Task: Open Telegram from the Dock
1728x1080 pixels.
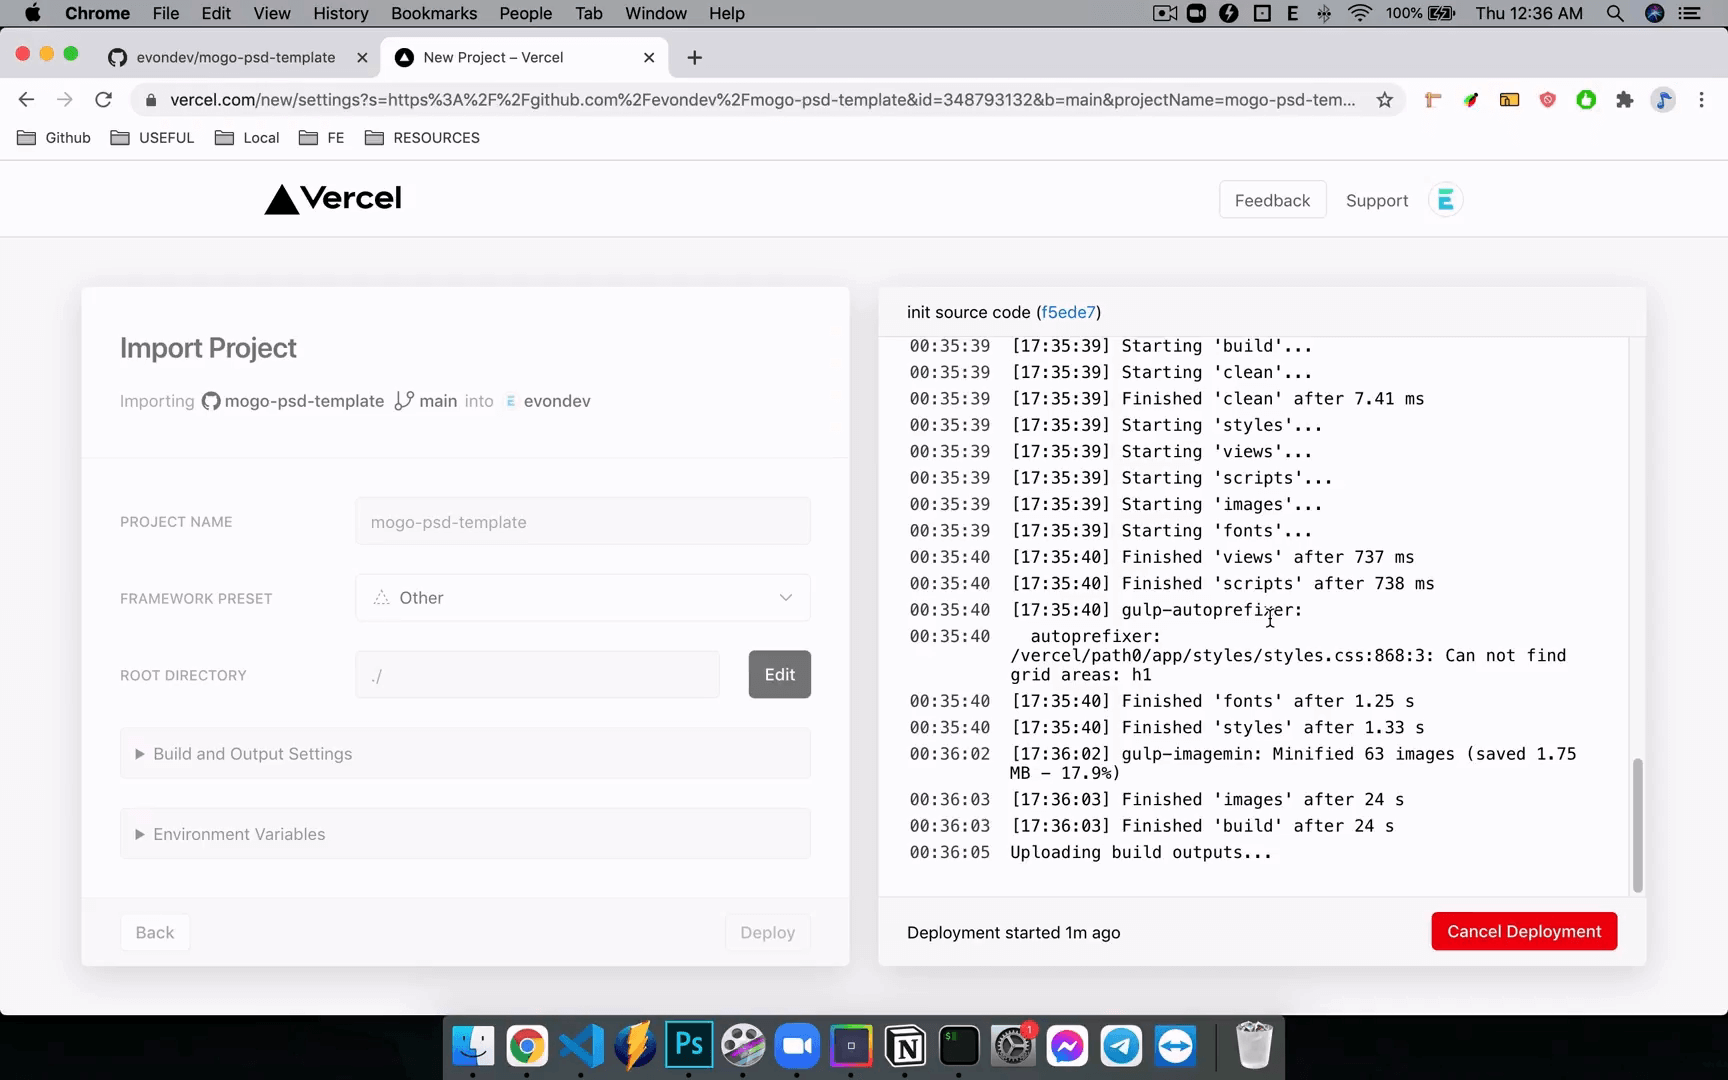Action: (x=1121, y=1047)
